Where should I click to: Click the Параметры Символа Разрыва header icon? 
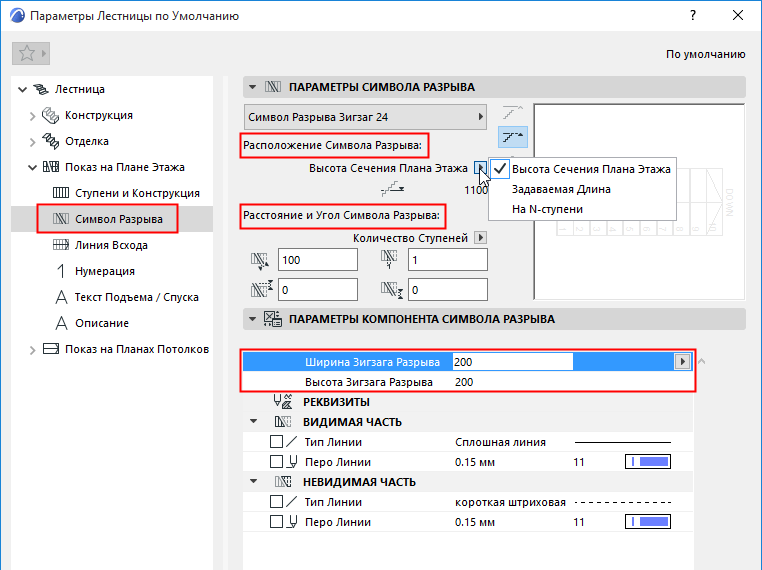pos(273,87)
